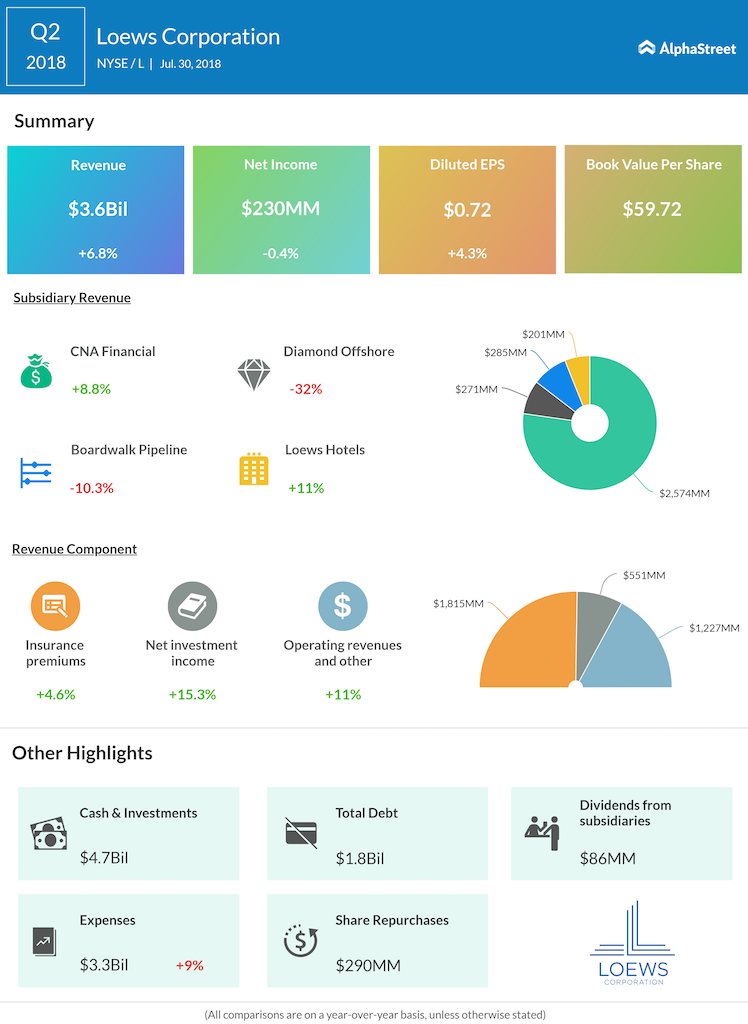
Task: Click the Expenses +9% change value
Action: tap(189, 966)
